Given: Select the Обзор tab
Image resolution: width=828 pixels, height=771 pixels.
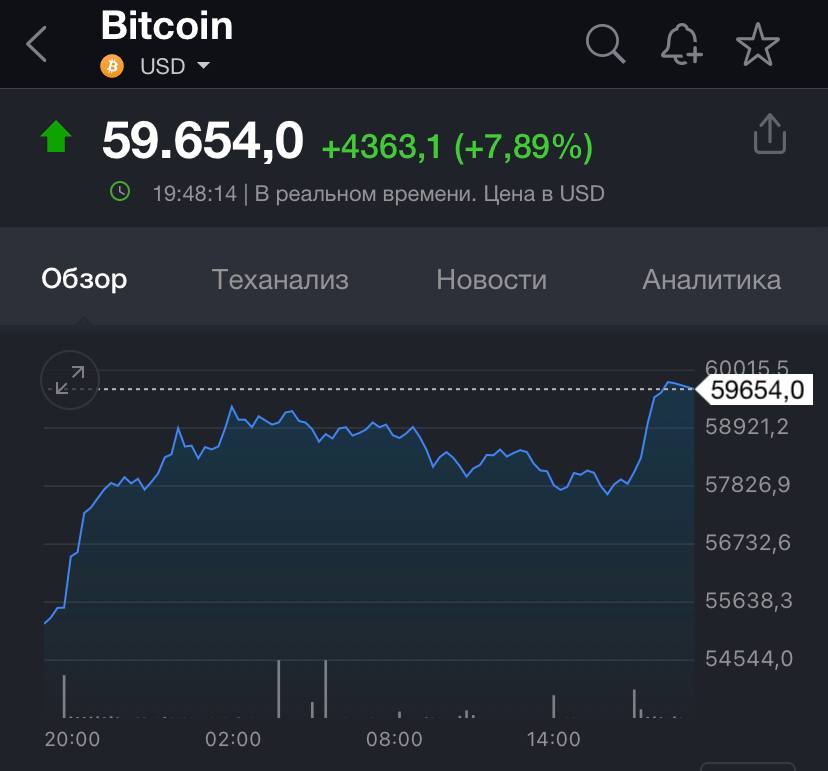Looking at the screenshot, I should (84, 278).
